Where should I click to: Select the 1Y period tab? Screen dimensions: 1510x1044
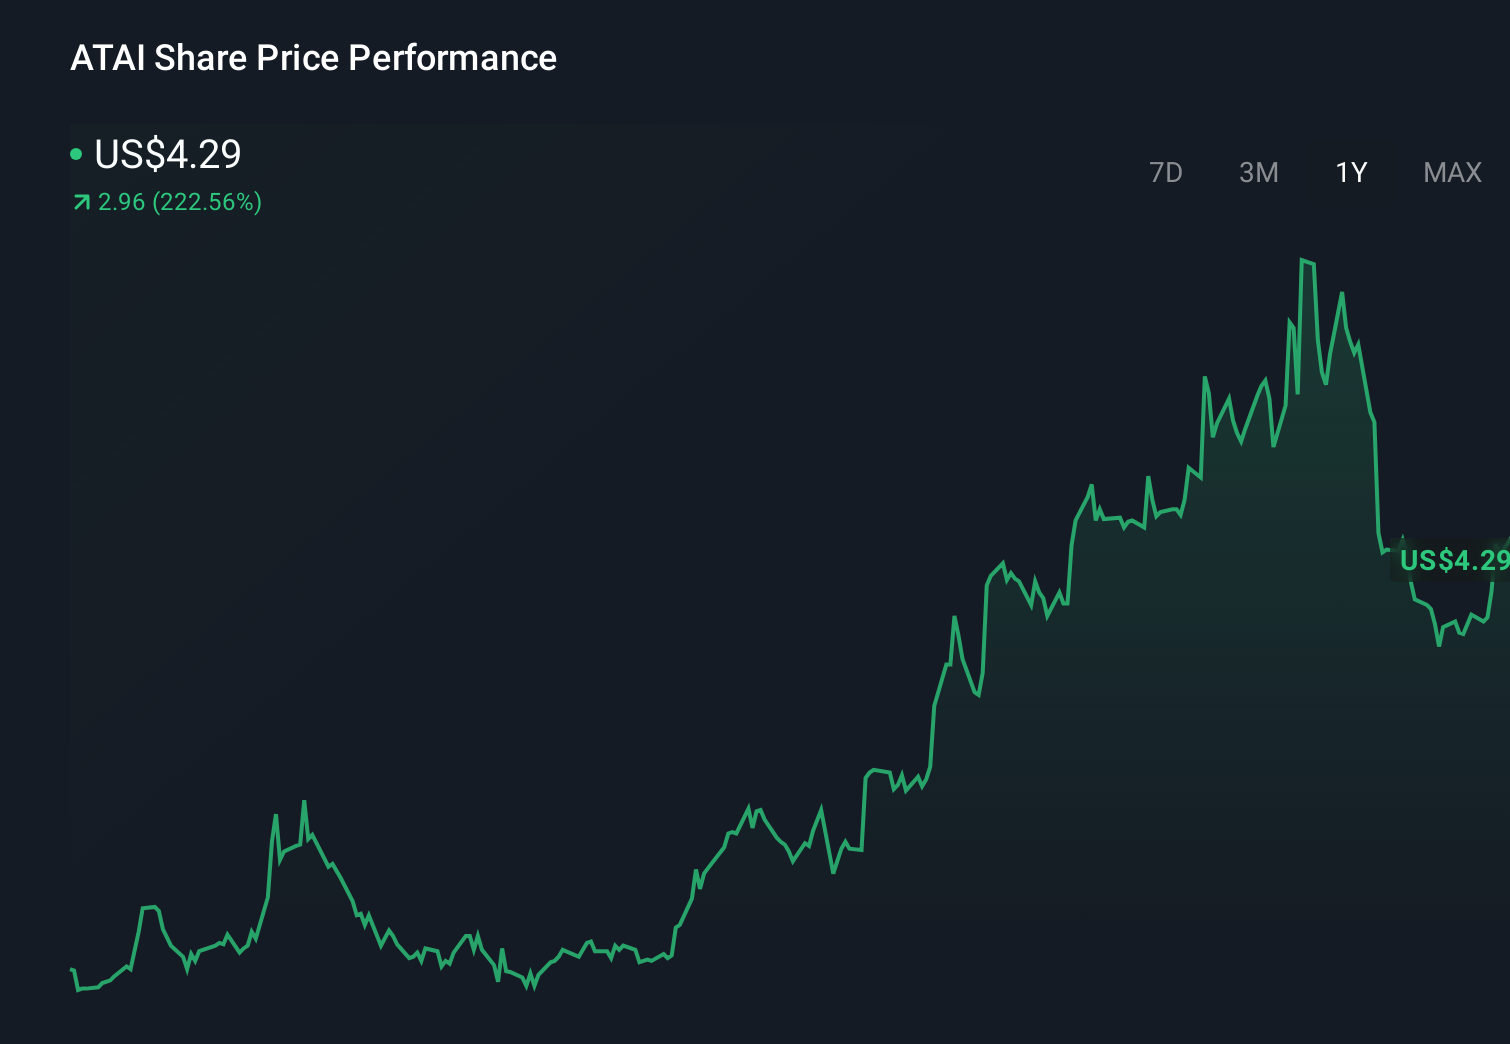pyautogui.click(x=1350, y=172)
